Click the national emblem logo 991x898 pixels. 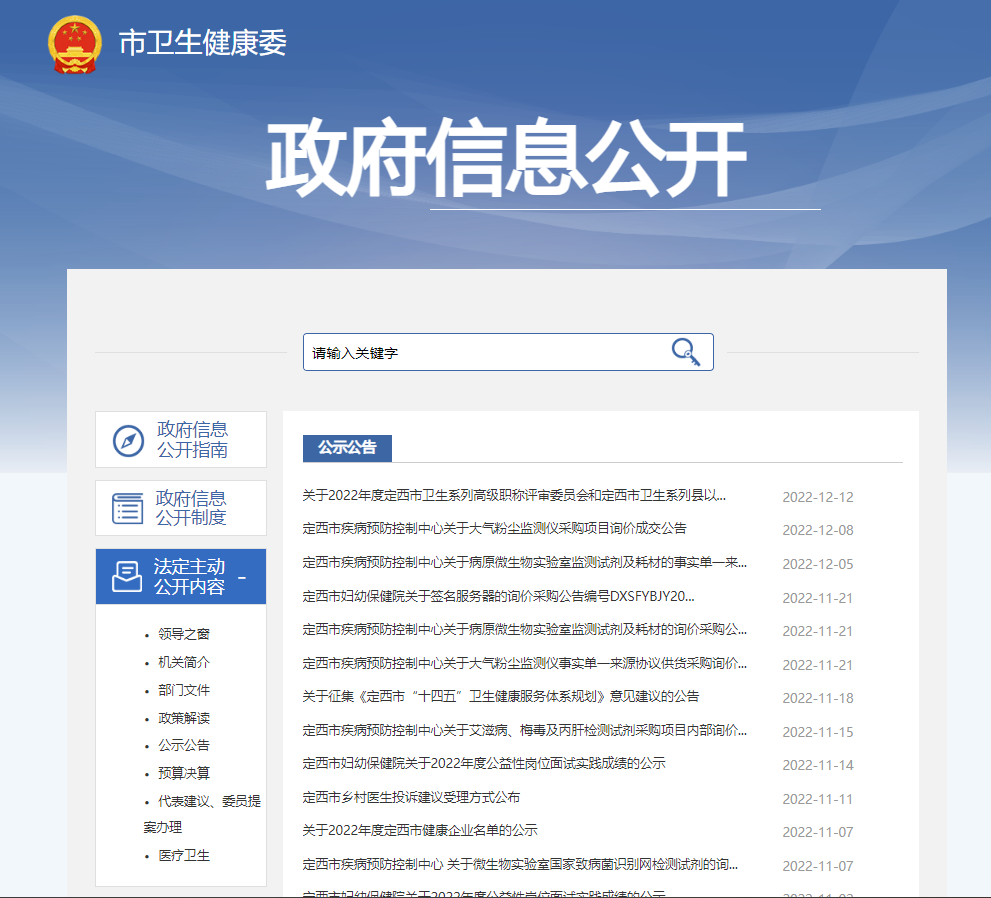(74, 44)
